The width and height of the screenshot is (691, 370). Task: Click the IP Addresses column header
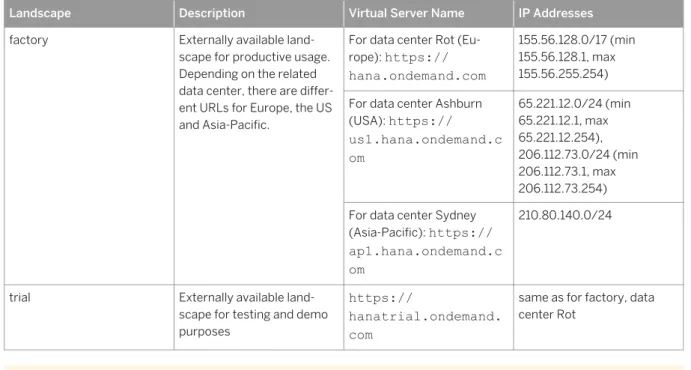point(598,14)
